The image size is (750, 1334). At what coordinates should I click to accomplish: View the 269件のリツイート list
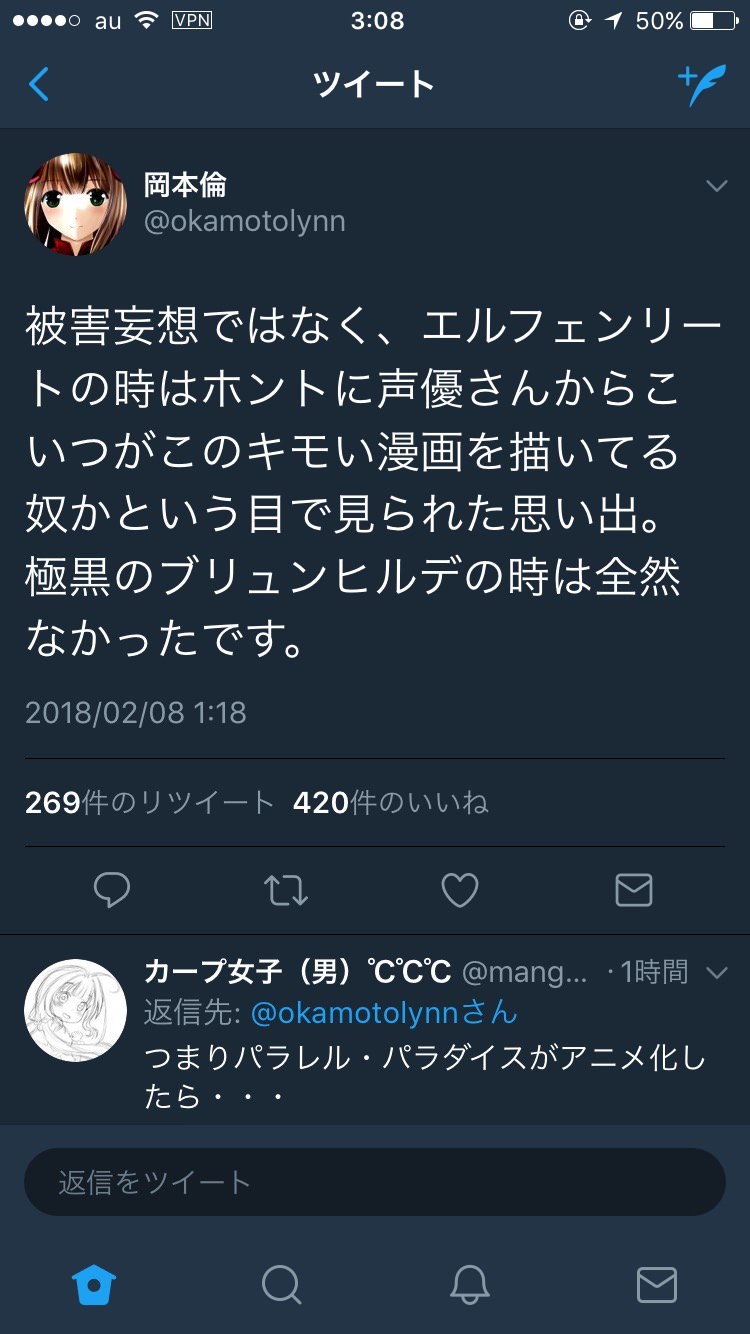[150, 802]
